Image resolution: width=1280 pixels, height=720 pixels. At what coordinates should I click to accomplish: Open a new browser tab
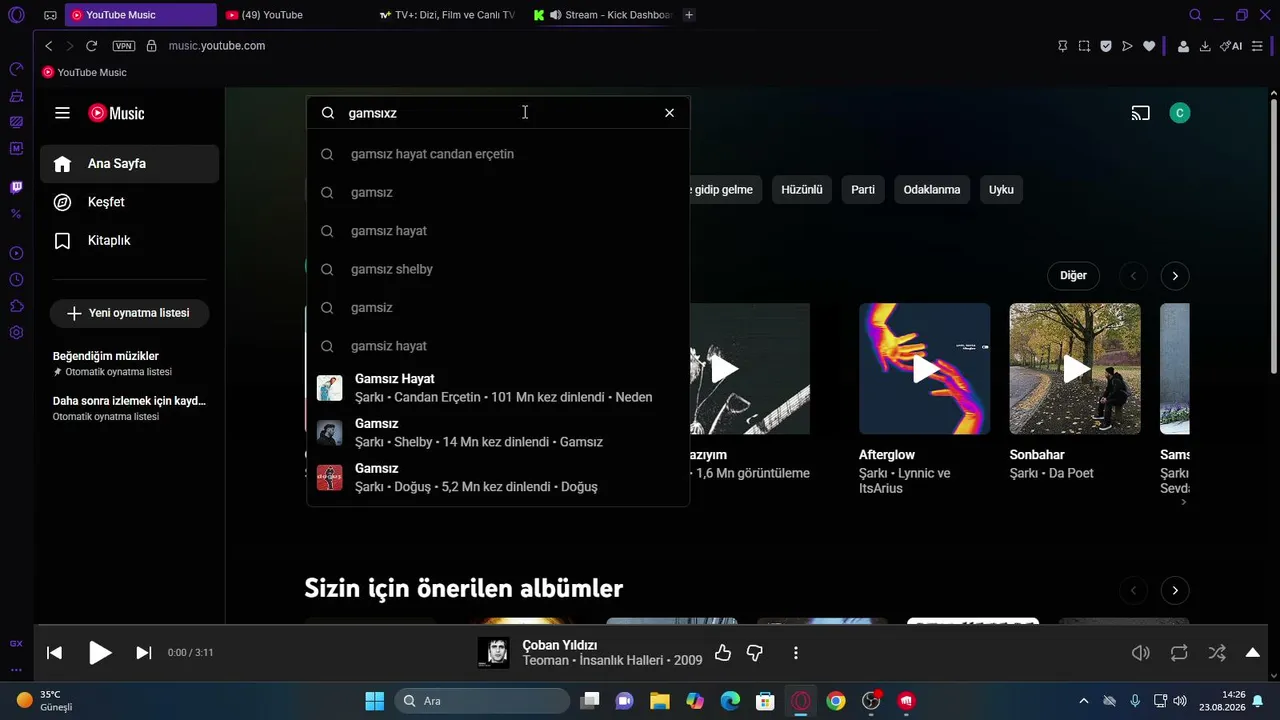click(x=689, y=15)
